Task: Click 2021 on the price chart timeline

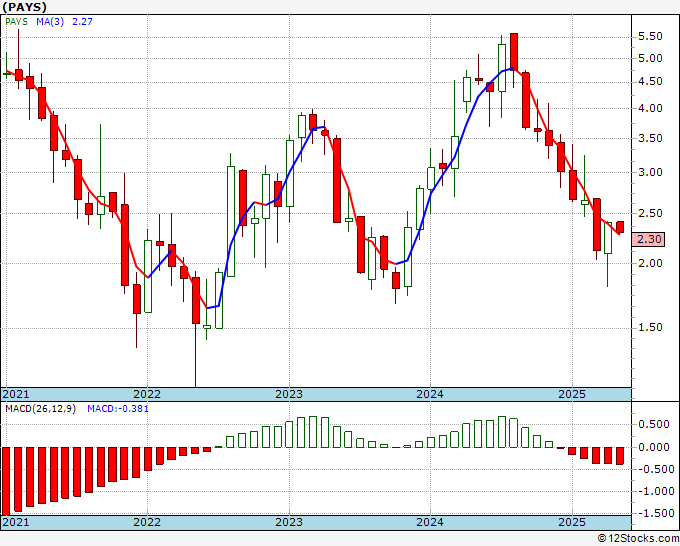Action: [x=16, y=394]
